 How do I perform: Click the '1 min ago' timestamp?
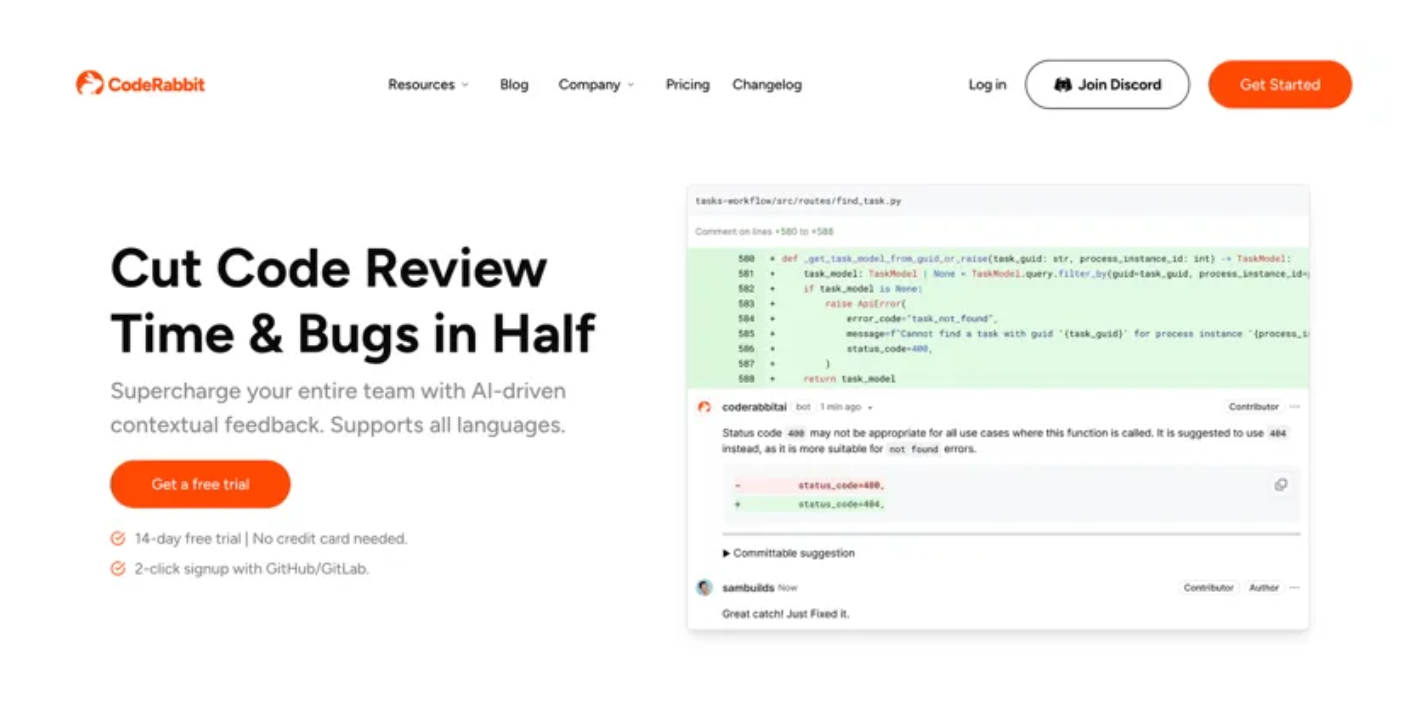coord(840,408)
